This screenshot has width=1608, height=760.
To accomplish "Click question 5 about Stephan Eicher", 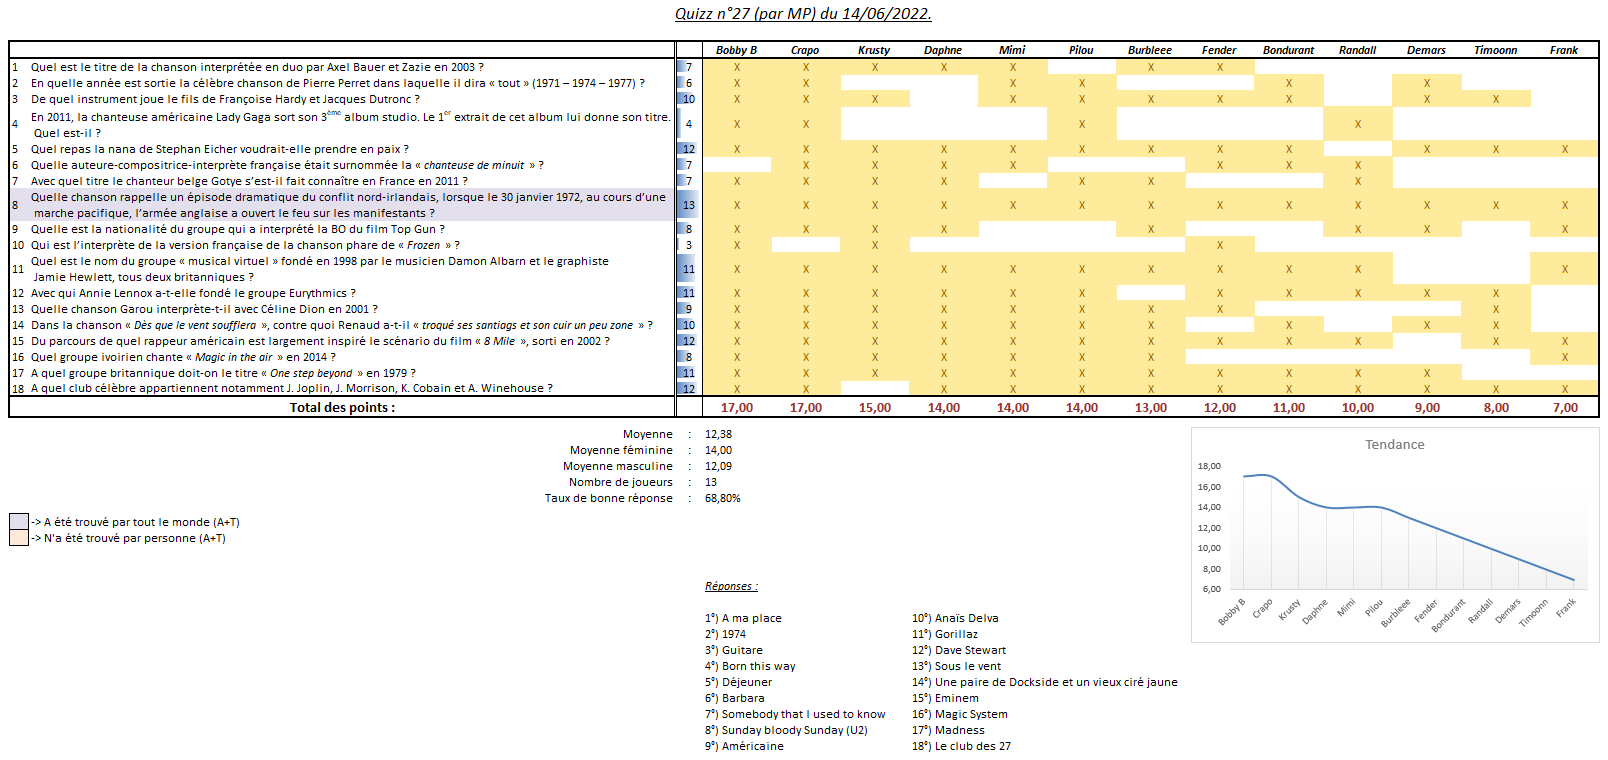I will (219, 149).
